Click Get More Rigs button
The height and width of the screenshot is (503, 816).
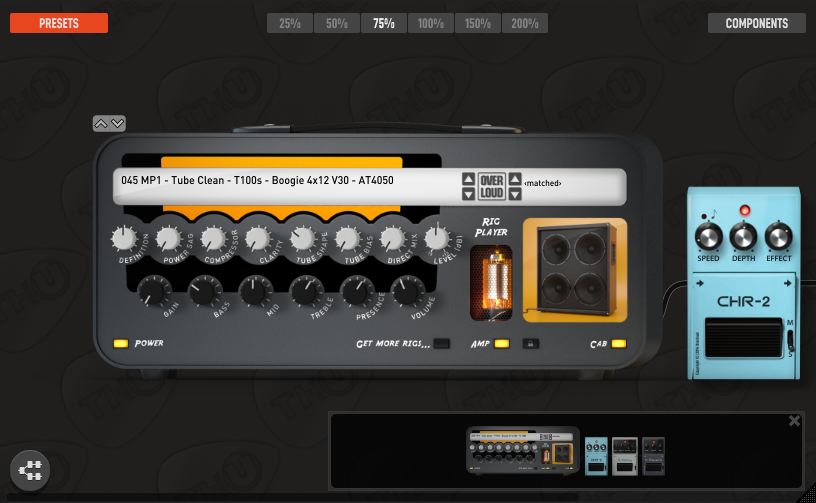(x=441, y=343)
